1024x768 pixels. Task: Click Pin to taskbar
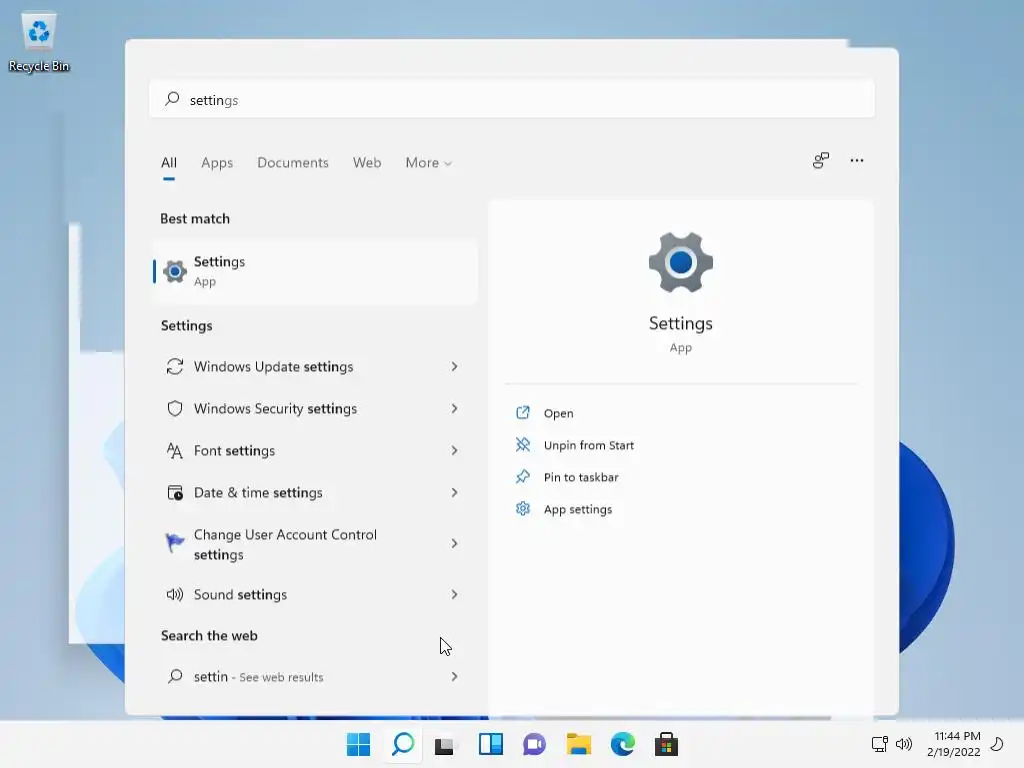point(581,477)
